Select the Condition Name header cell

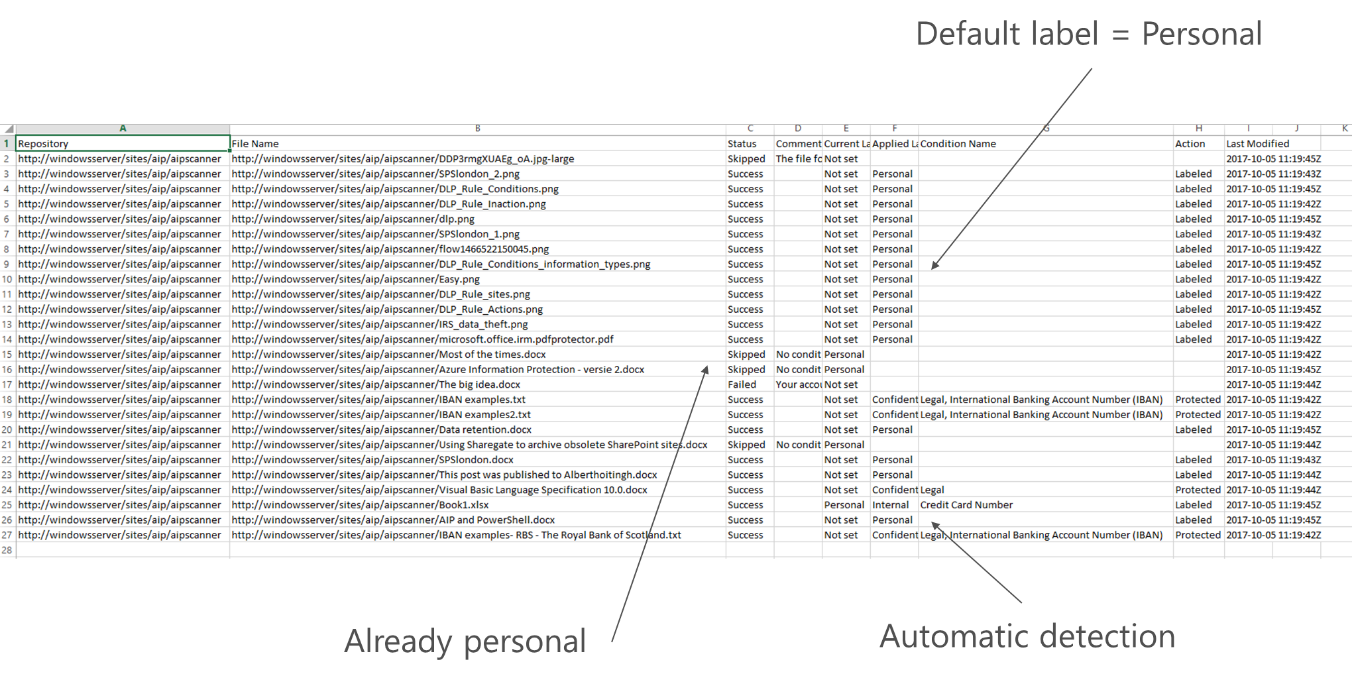click(1045, 144)
